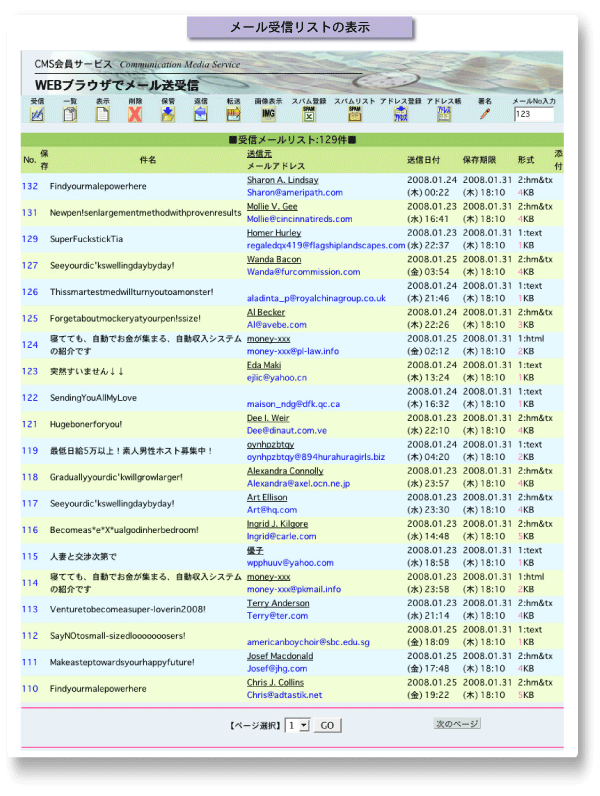Click the Chris@adtastik.net address link
This screenshot has height=796, width=600.
click(284, 695)
